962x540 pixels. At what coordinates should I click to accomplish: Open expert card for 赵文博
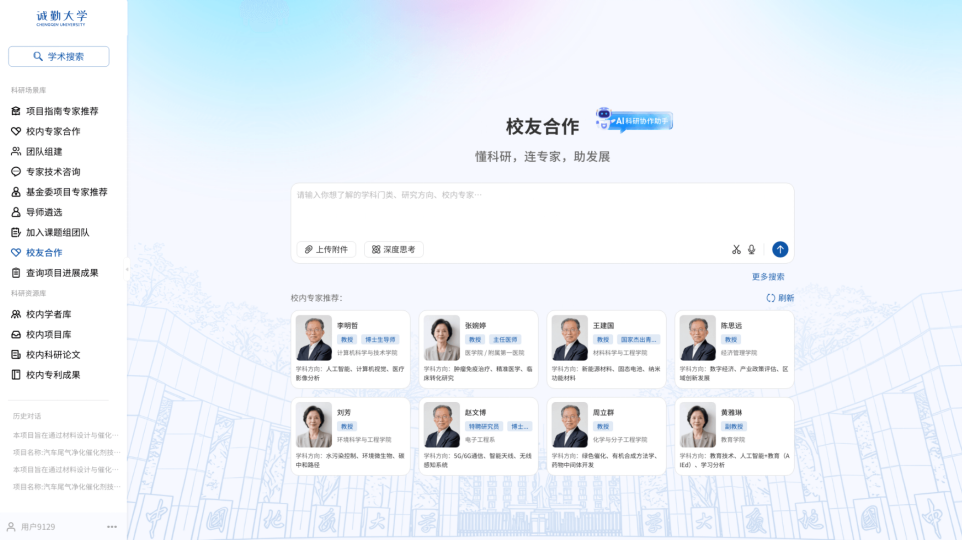(479, 436)
